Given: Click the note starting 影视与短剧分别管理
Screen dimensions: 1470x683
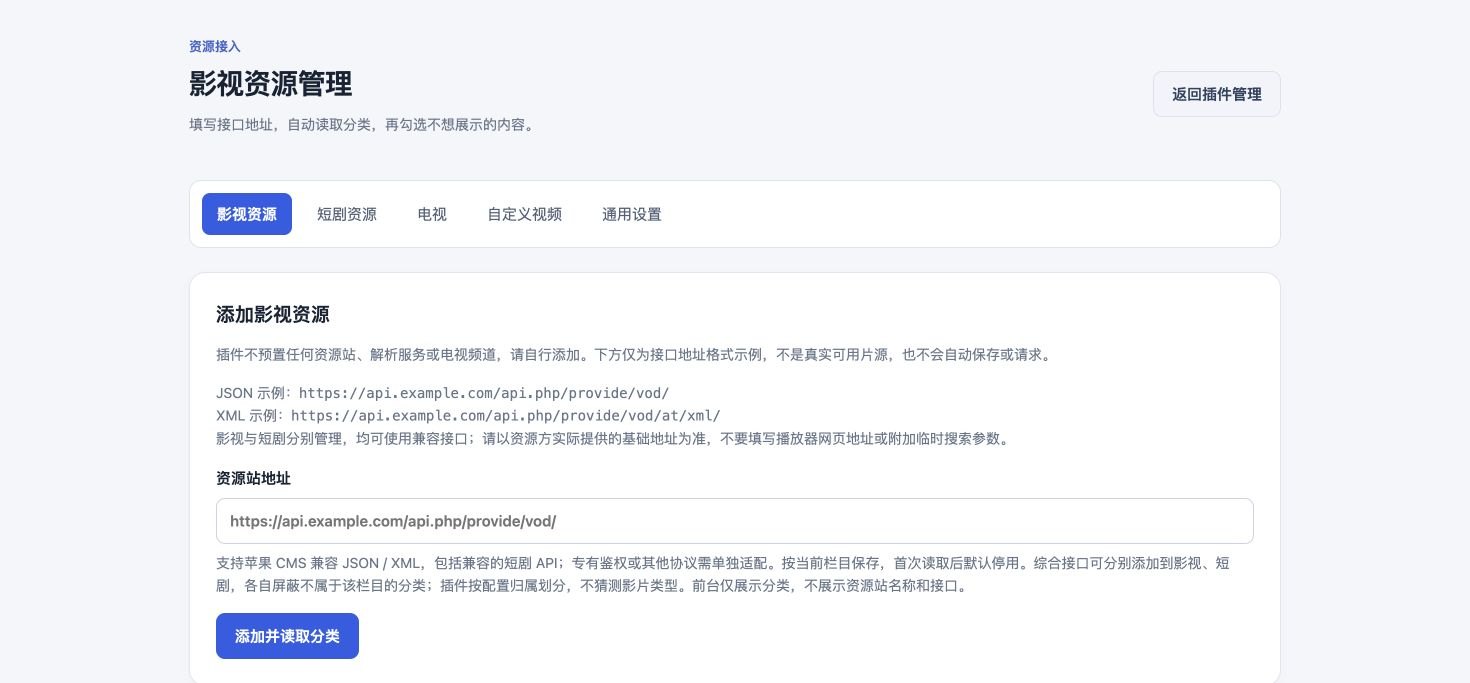Looking at the screenshot, I should (x=612, y=438).
